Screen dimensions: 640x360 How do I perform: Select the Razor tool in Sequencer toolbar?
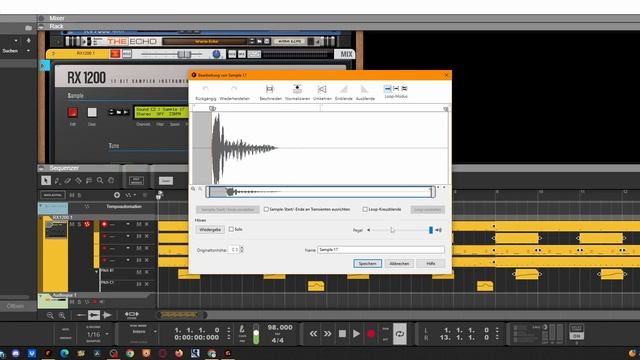[78, 180]
